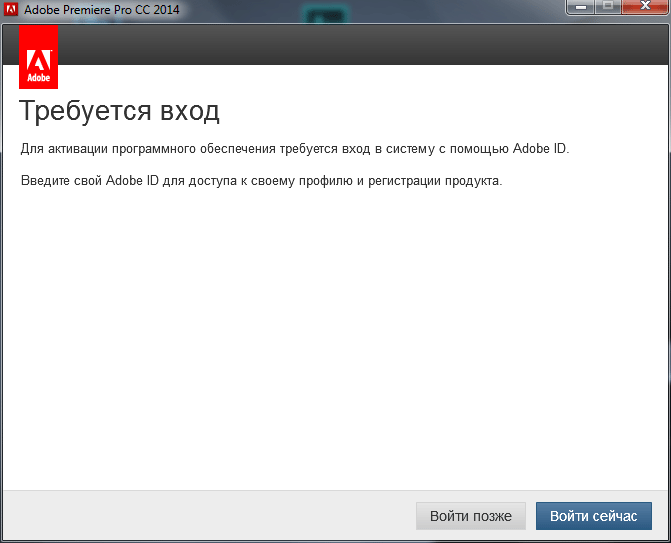671x543 pixels.
Task: Click the 'Войти сейчас' button
Action: point(594,516)
